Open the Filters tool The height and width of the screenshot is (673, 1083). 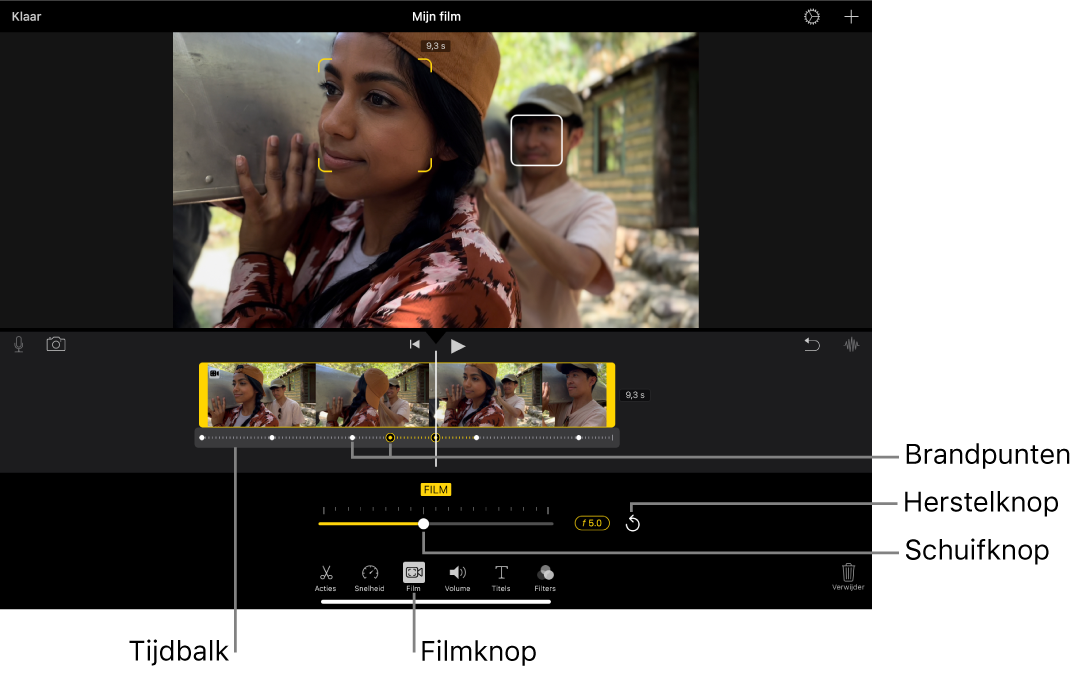(x=545, y=578)
